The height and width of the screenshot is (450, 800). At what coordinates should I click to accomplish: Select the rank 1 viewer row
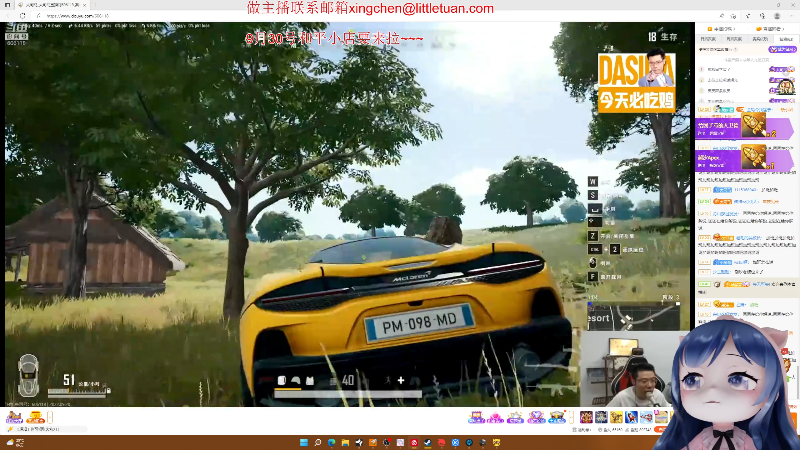coord(747,69)
